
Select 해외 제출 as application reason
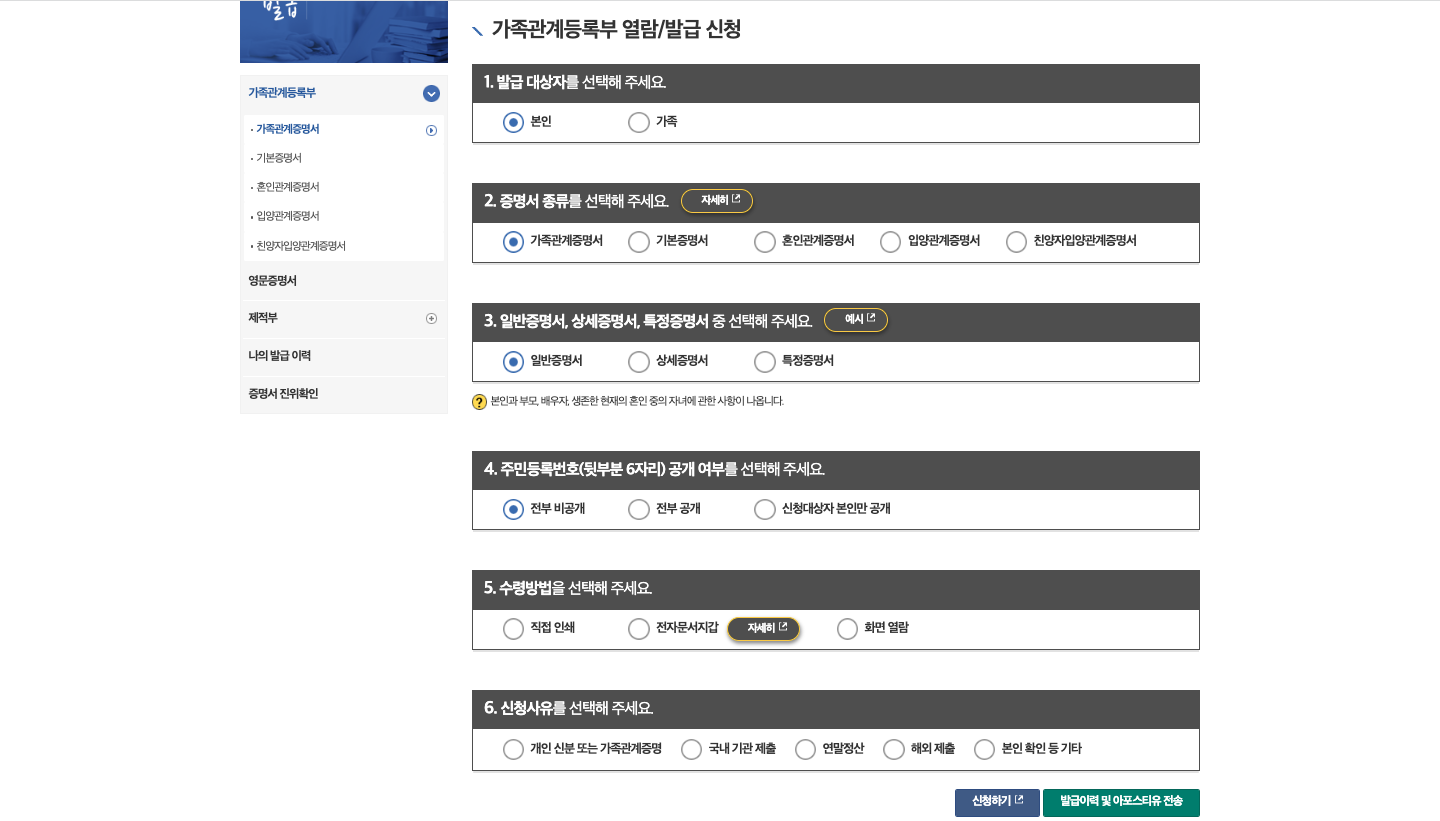893,748
